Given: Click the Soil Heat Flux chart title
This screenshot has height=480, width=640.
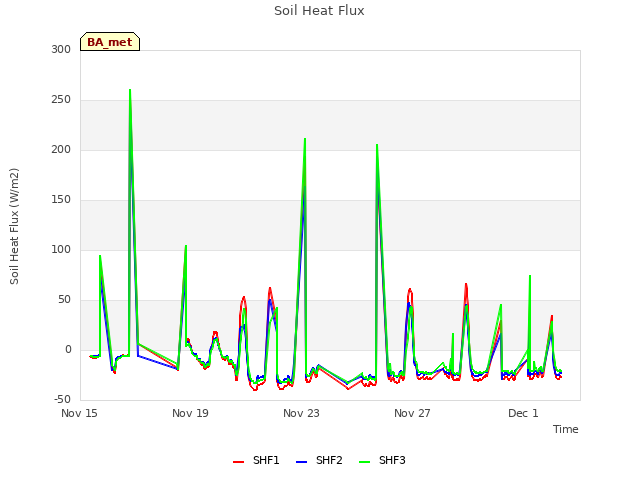Looking at the screenshot, I should point(319,11).
